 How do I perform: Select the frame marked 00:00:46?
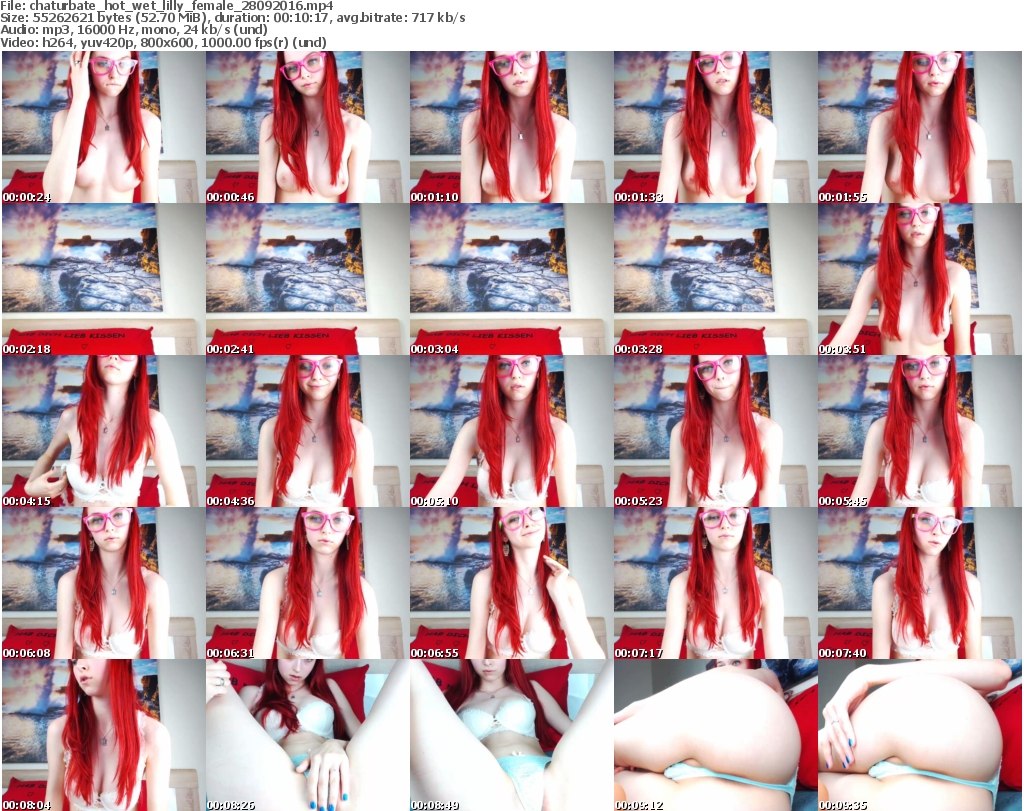[x=307, y=127]
